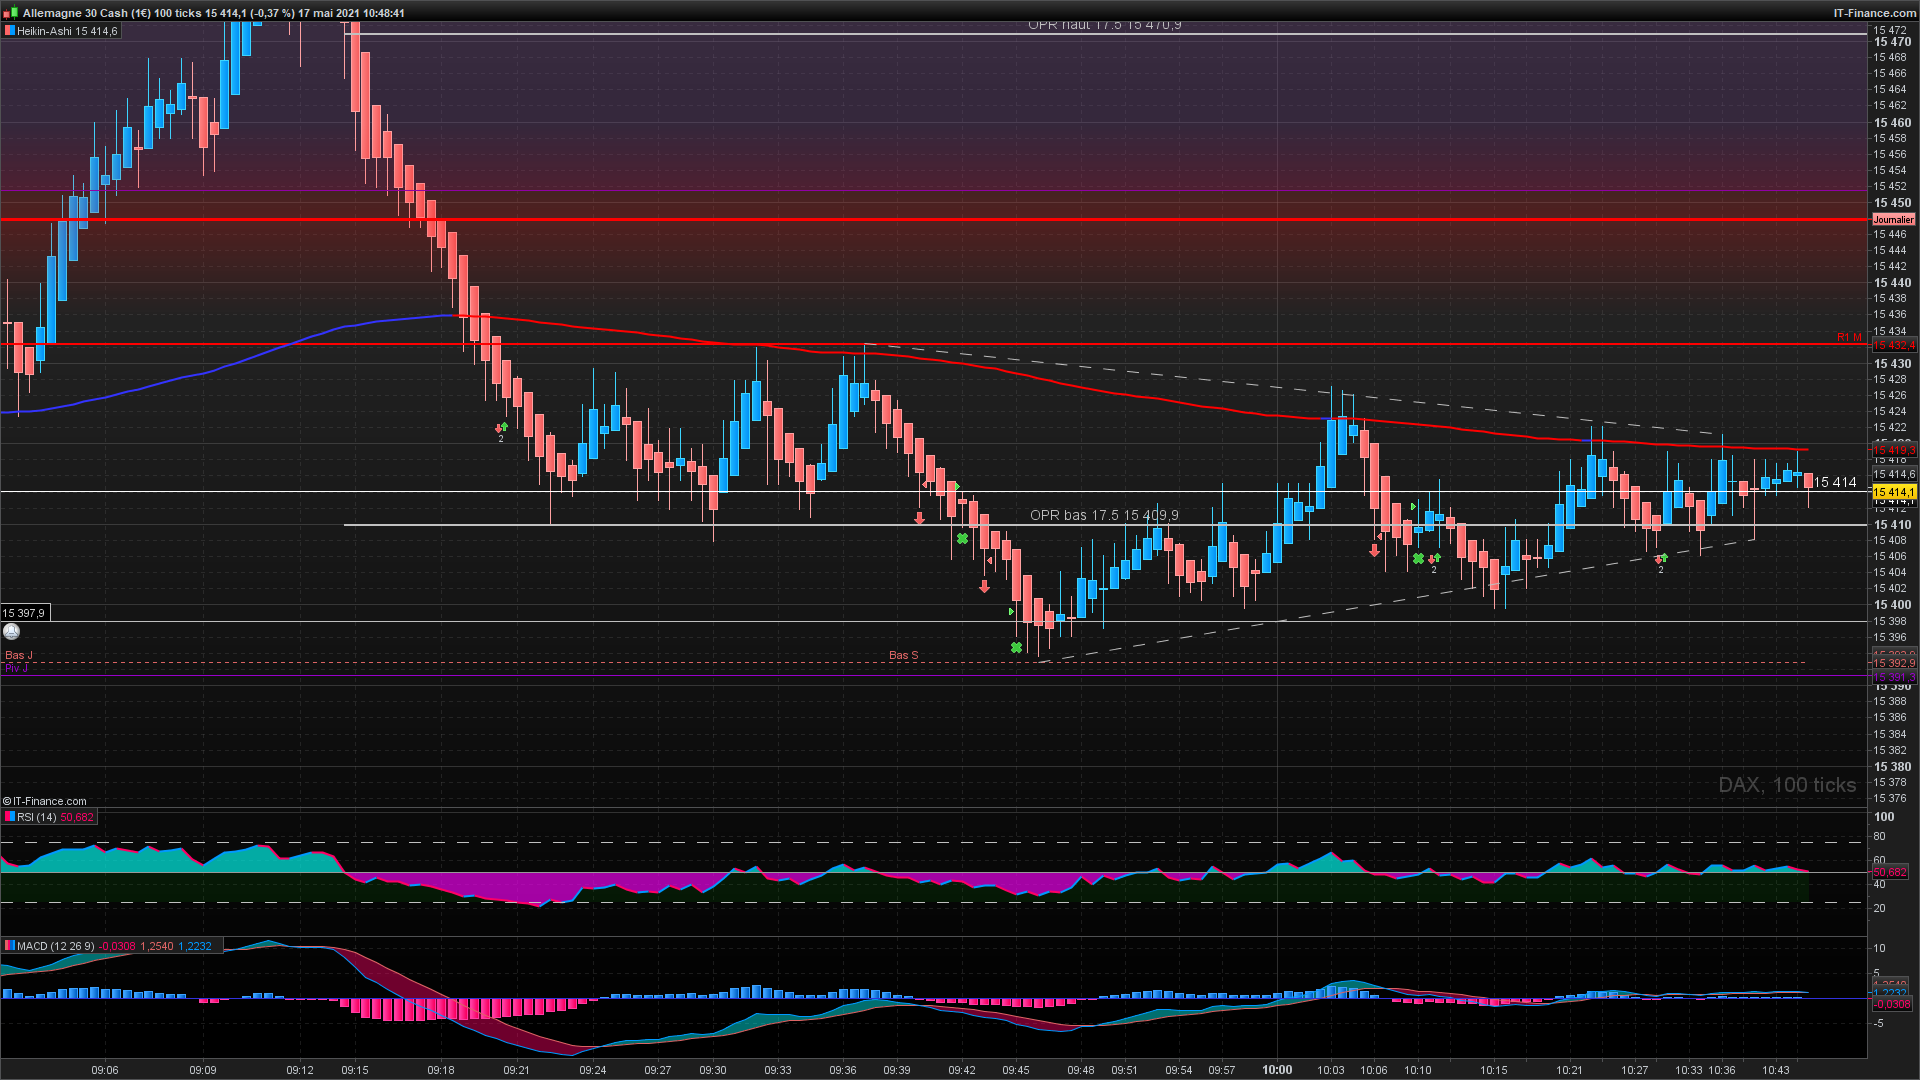Click the red moving-average price tag 15 419,3
Screen dimensions: 1920x1080
click(x=1893, y=451)
